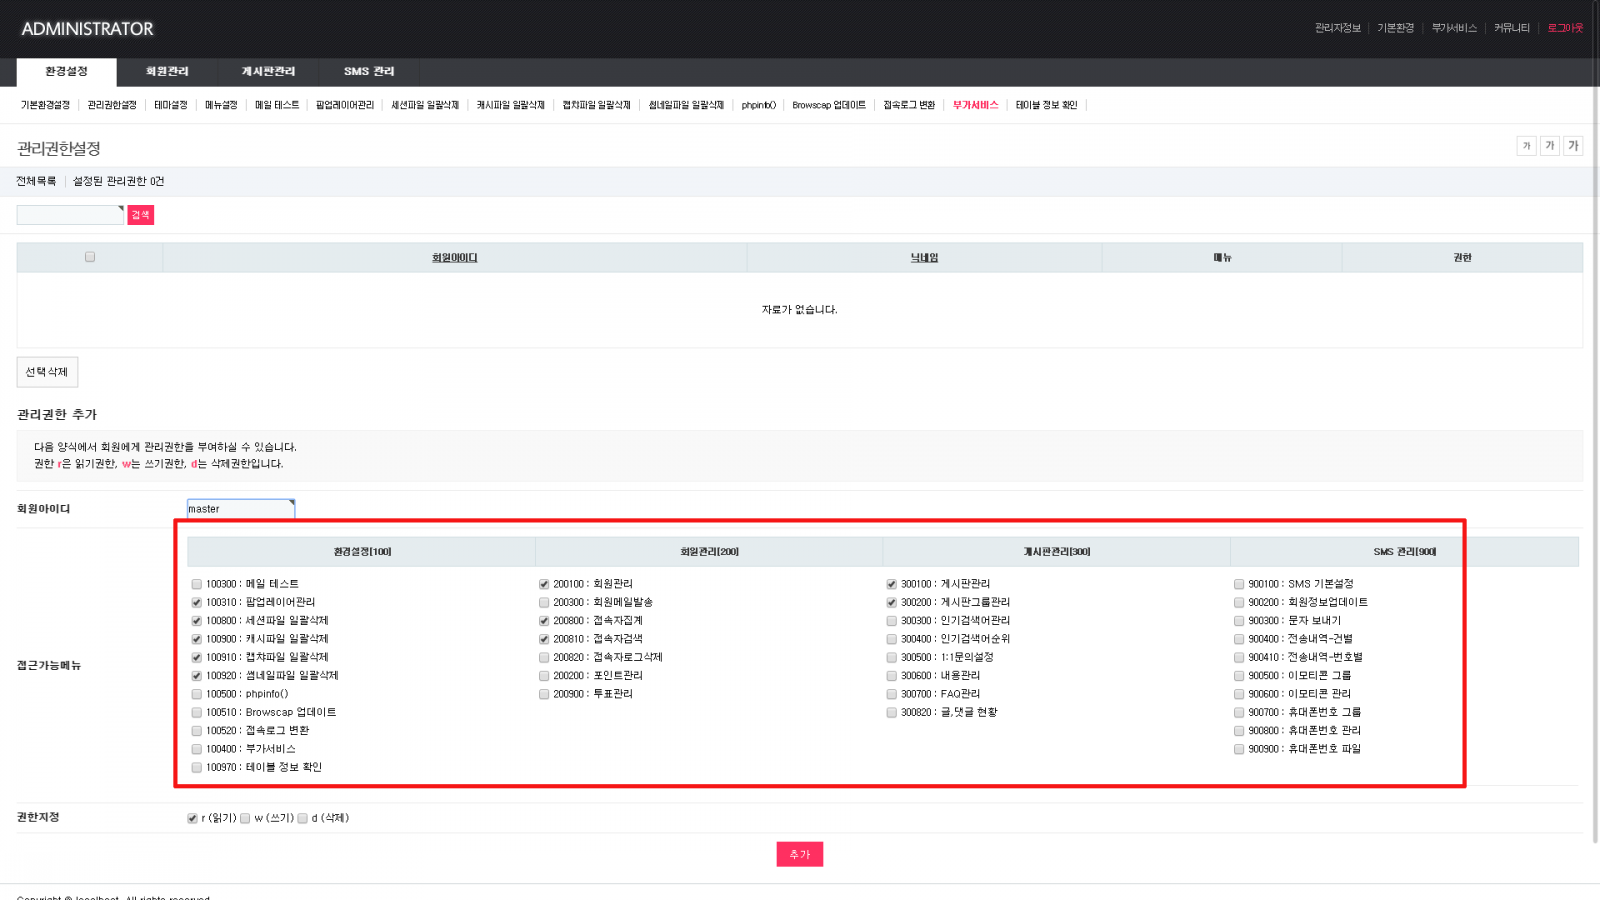Image resolution: width=1600 pixels, height=900 pixels.
Task: Open the 게시판관리 top navigation tab
Action: tap(268, 72)
